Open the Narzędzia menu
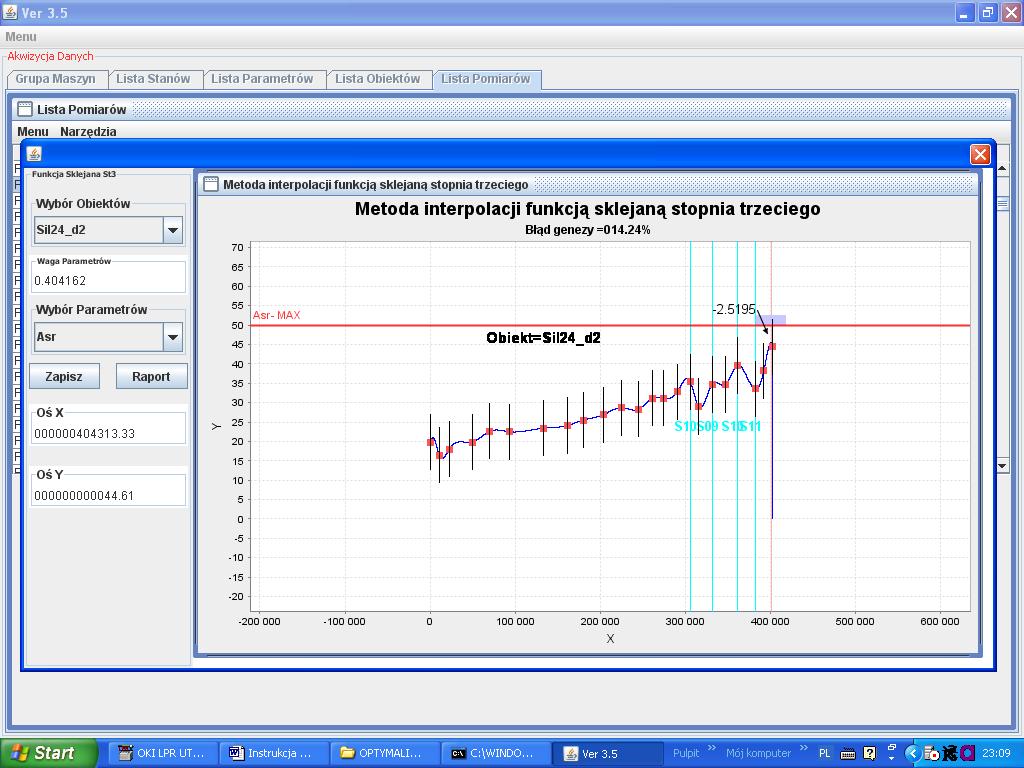This screenshot has height=768, width=1024. click(x=88, y=131)
